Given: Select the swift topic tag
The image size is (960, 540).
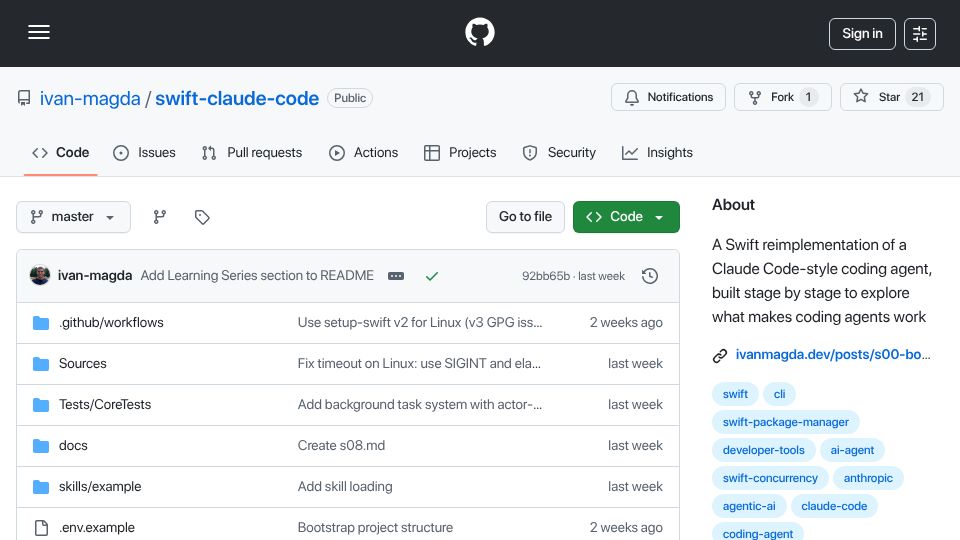Looking at the screenshot, I should [x=735, y=394].
